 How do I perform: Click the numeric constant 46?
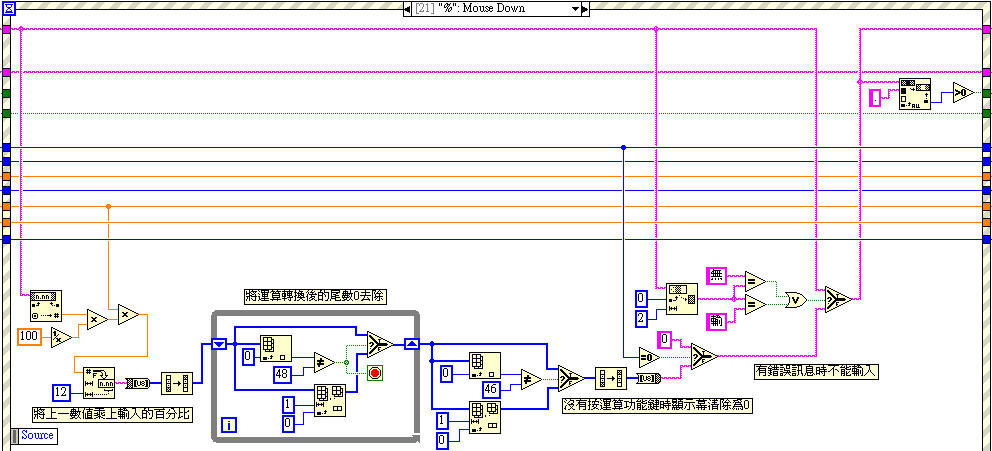pyautogui.click(x=492, y=390)
